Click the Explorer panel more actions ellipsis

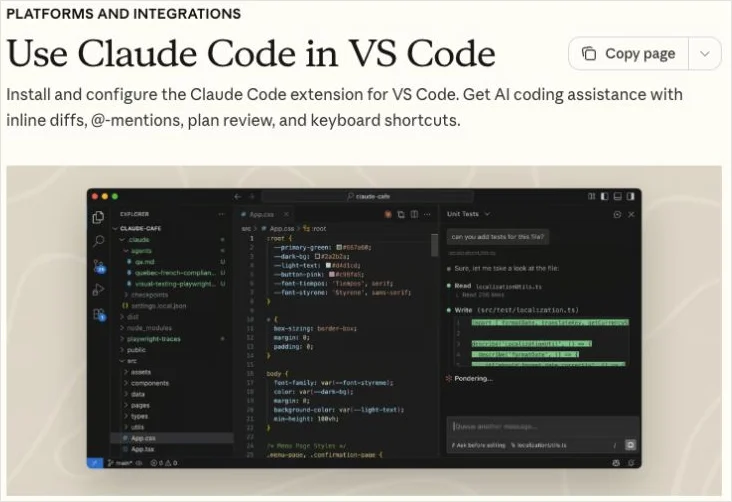pos(221,214)
